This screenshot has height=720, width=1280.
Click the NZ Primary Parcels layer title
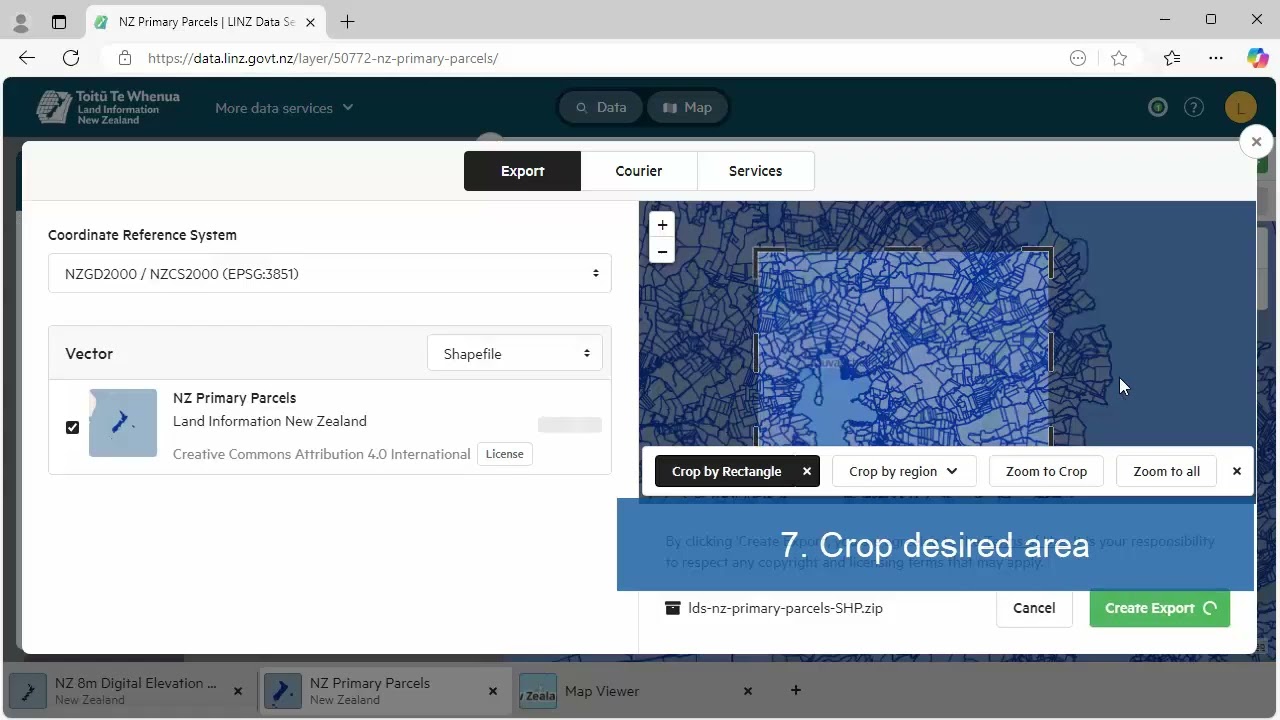234,398
